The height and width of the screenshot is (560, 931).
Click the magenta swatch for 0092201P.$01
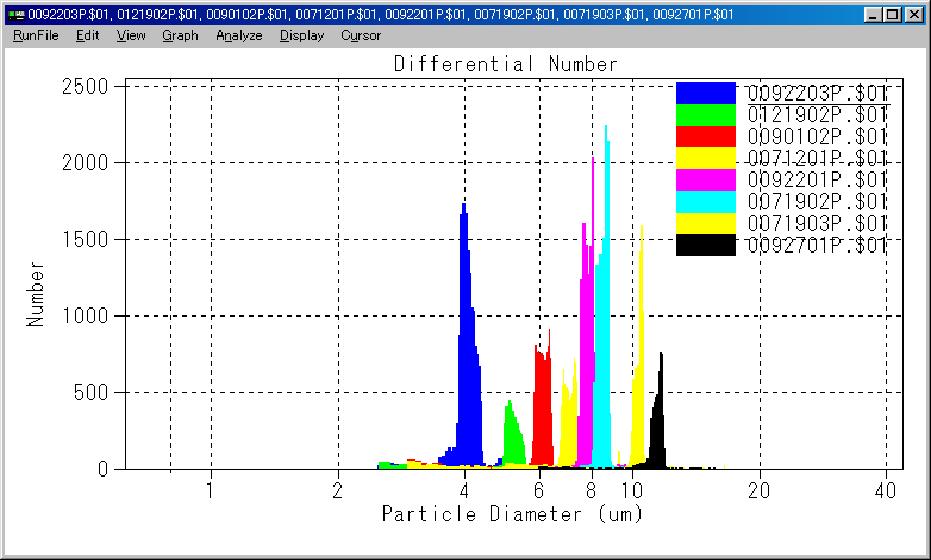pyautogui.click(x=705, y=180)
